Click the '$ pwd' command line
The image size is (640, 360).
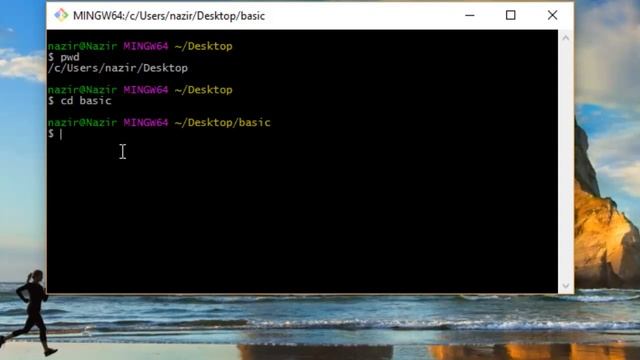(64, 57)
